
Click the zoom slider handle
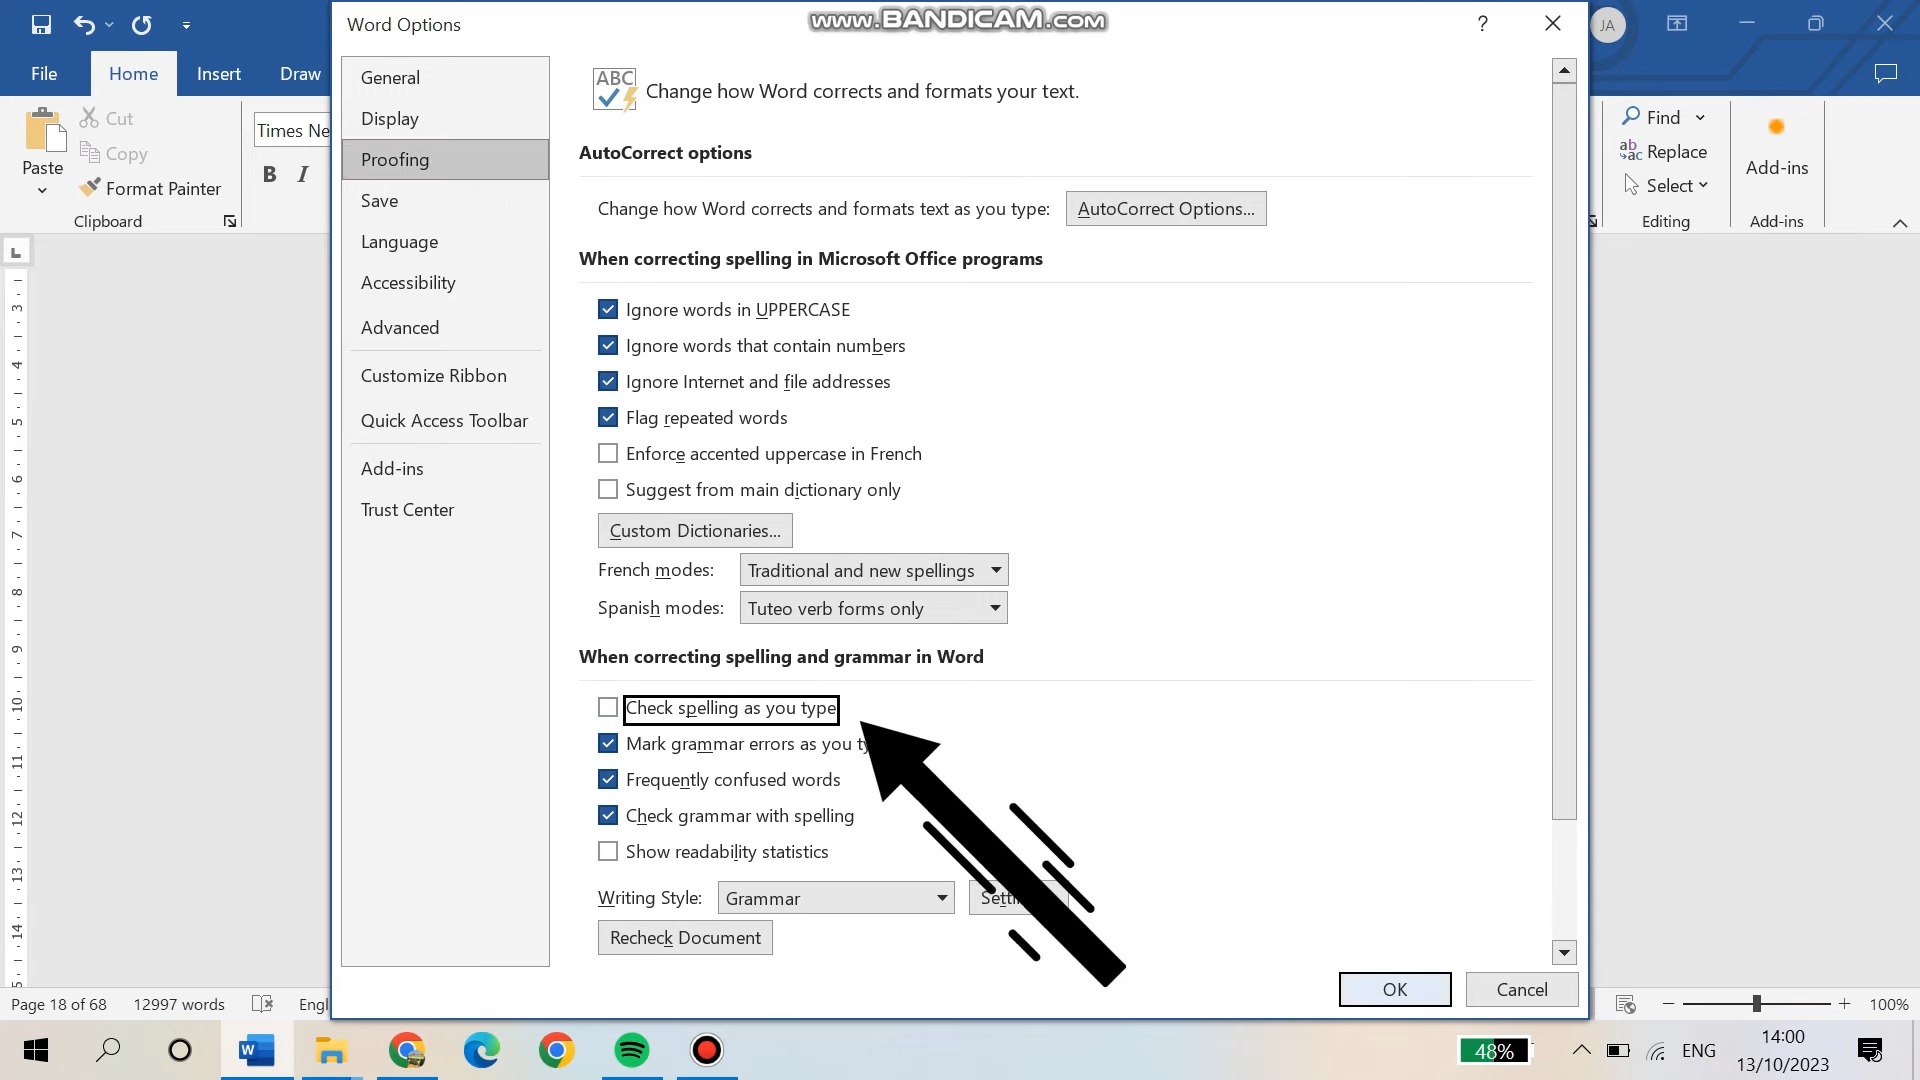pyautogui.click(x=1756, y=1003)
